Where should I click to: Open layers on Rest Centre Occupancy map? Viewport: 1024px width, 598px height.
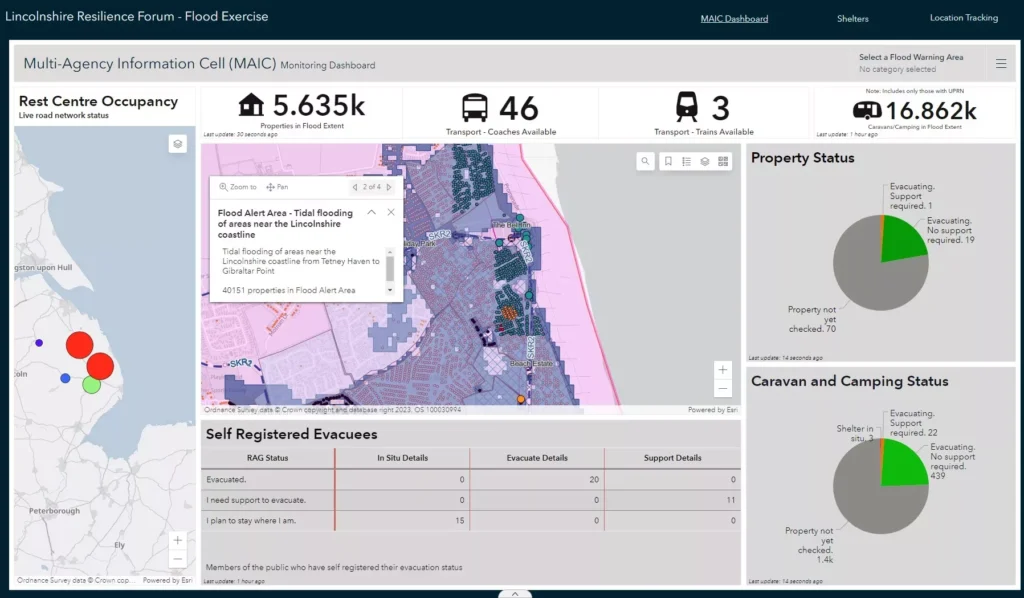(x=177, y=144)
